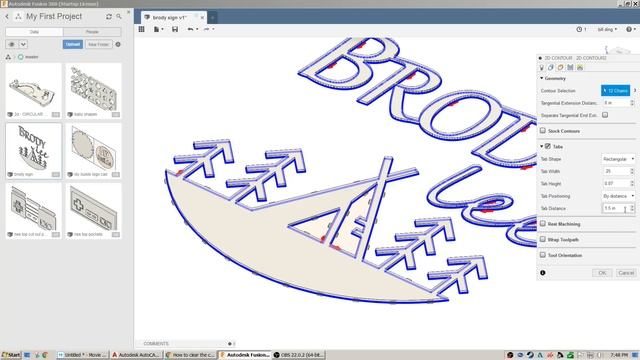Viewport: 640px width, 360px height.
Task: Edit the Tab Width field
Action: pyautogui.click(x=616, y=171)
